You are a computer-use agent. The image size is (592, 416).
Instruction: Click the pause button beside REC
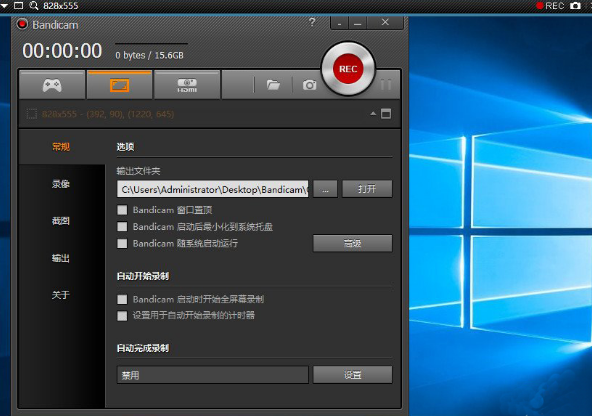pos(386,85)
